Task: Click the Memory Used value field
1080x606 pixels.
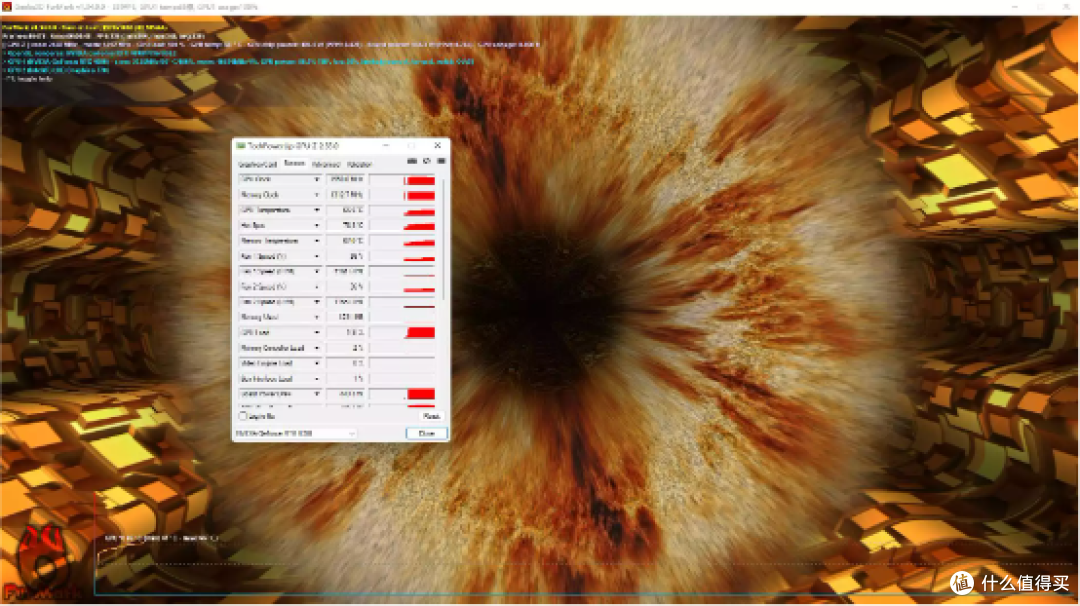Action: 346,317
